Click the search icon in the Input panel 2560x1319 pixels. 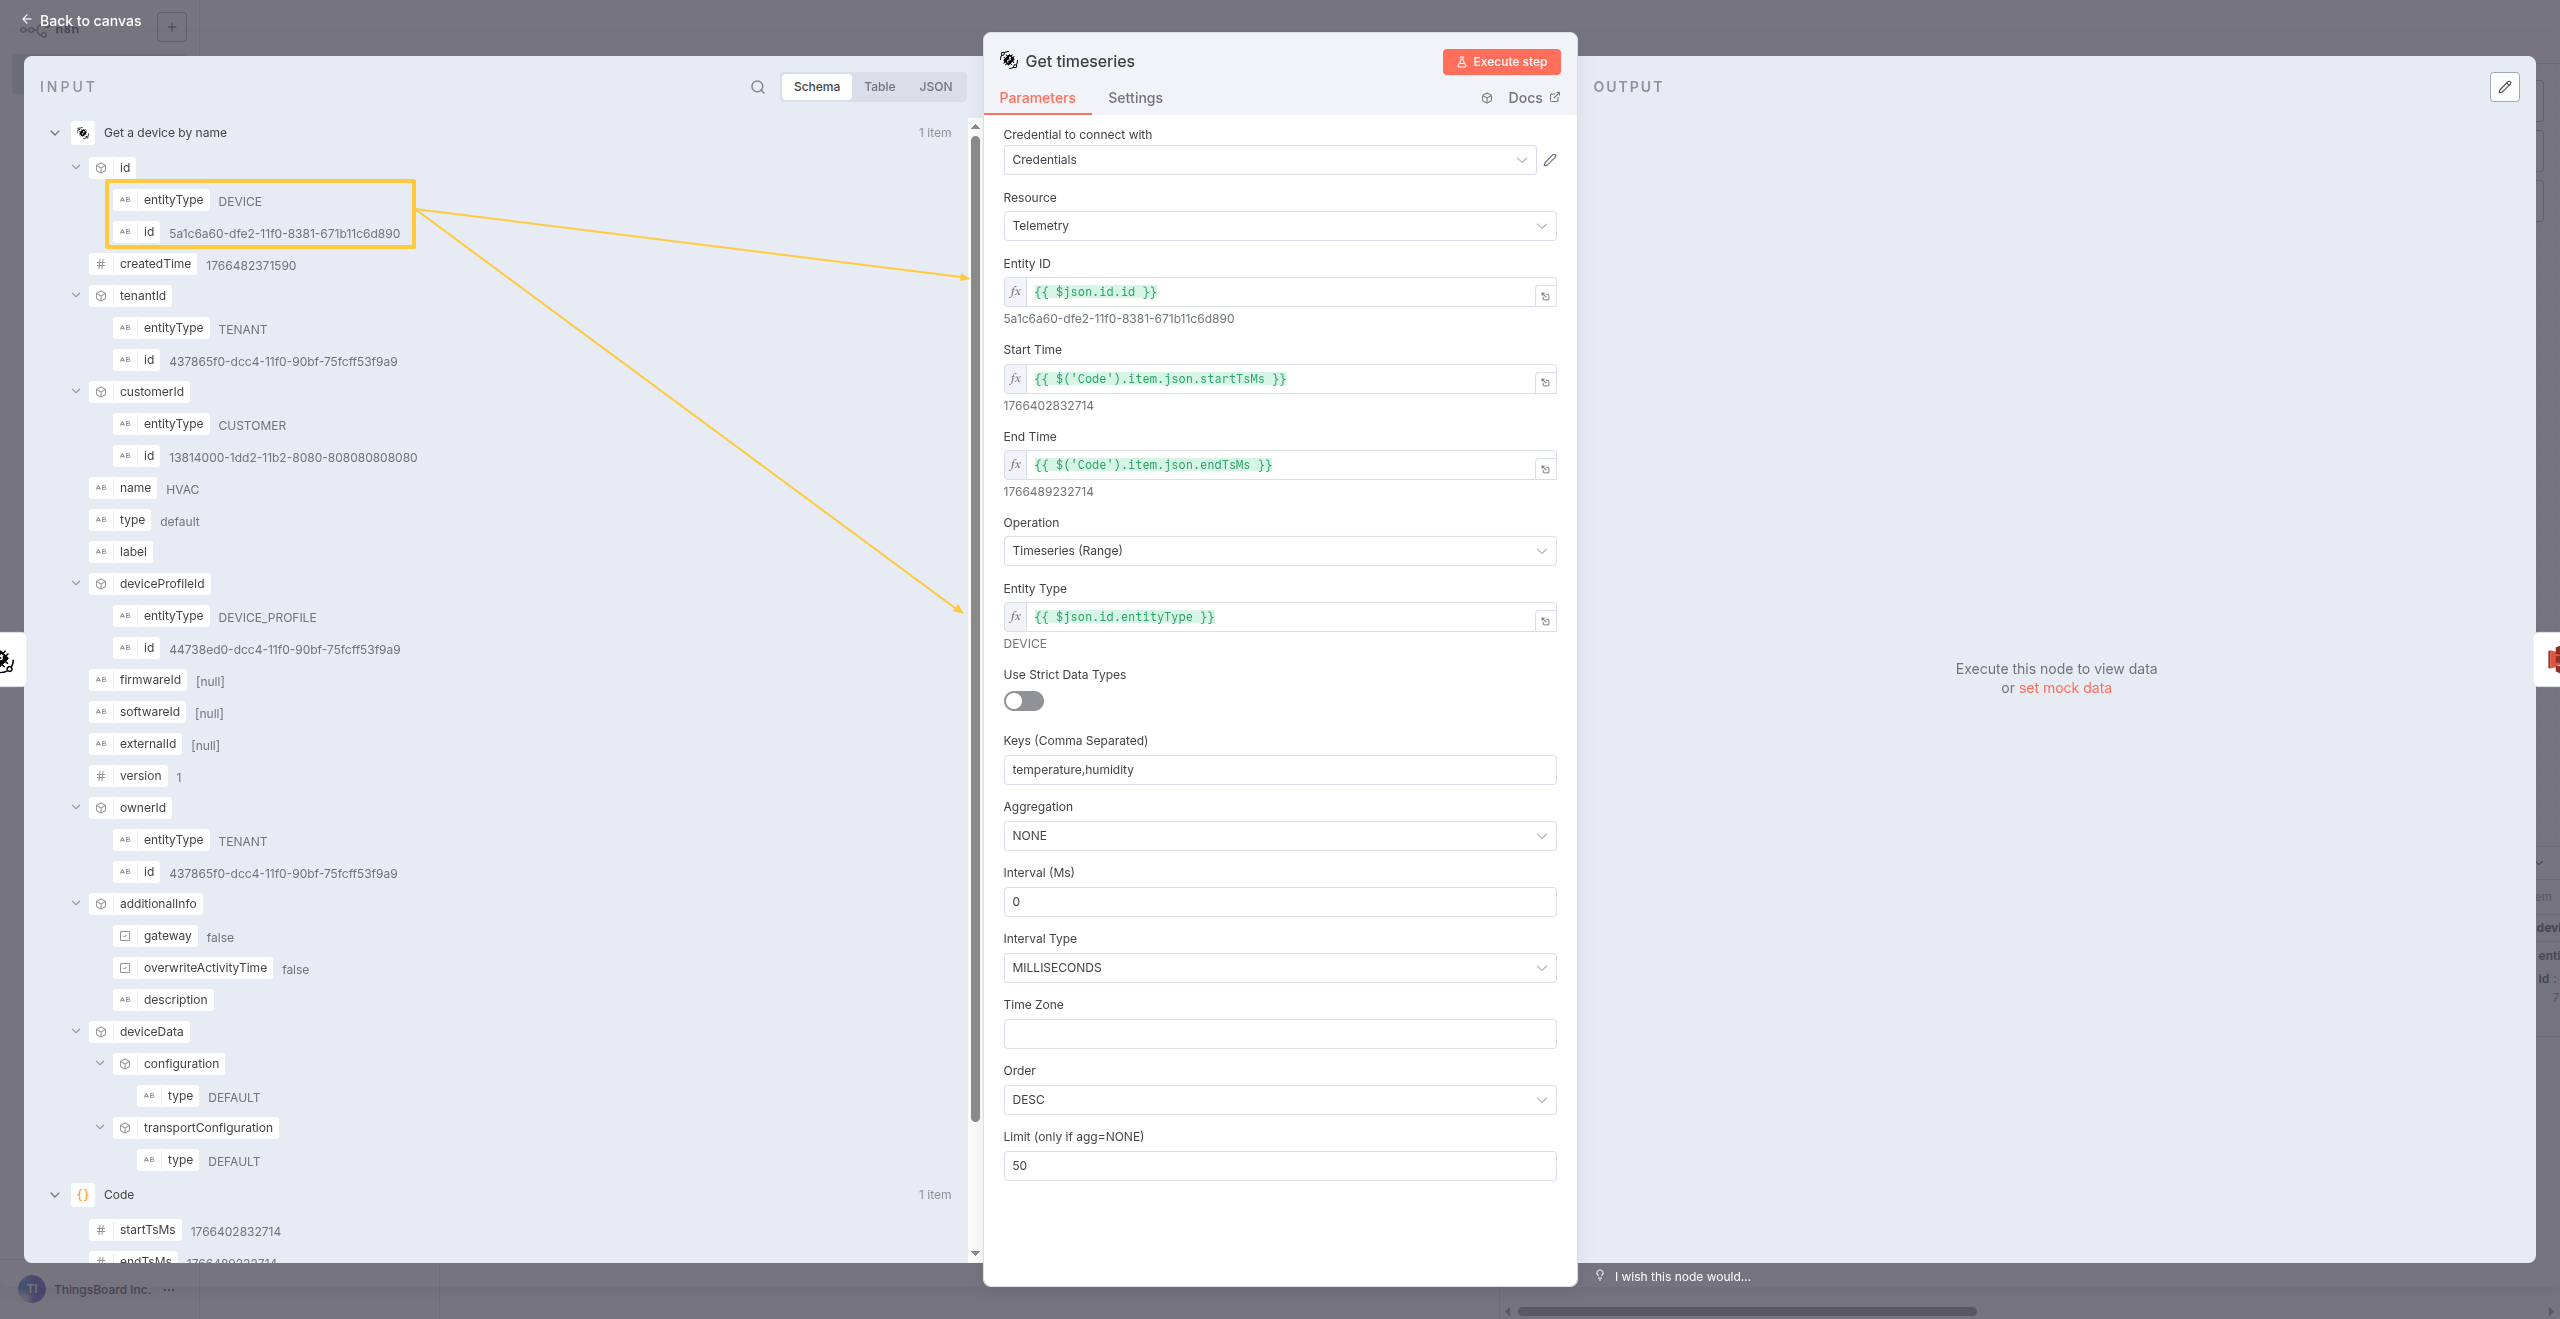(x=758, y=87)
